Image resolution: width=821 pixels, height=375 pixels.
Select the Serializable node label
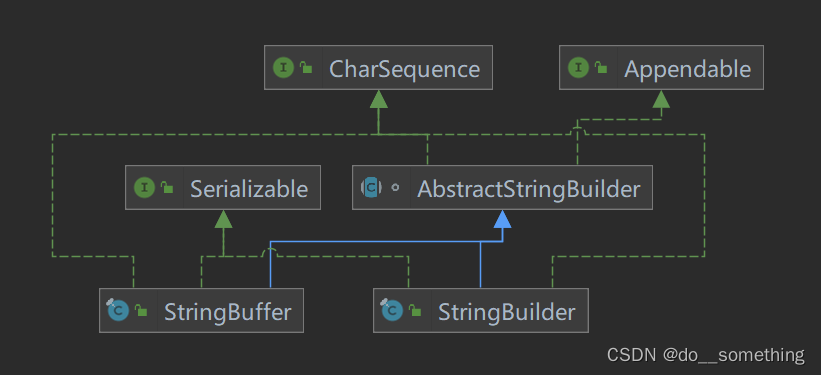tap(249, 189)
